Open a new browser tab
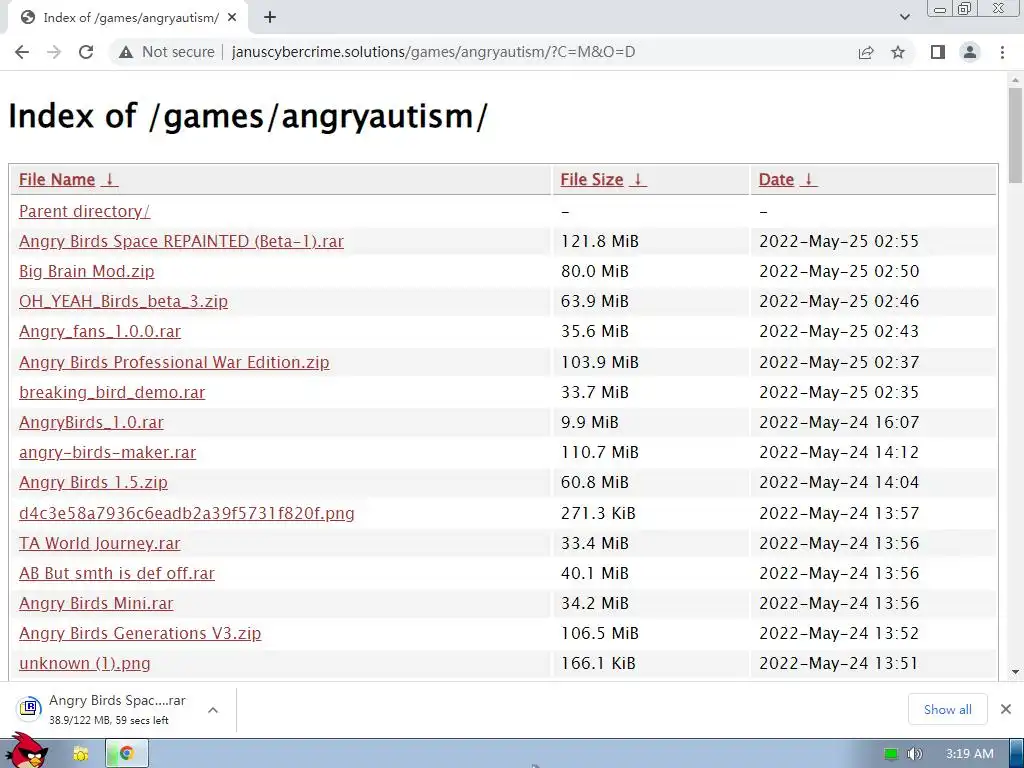The height and width of the screenshot is (768, 1024). pos(270,18)
